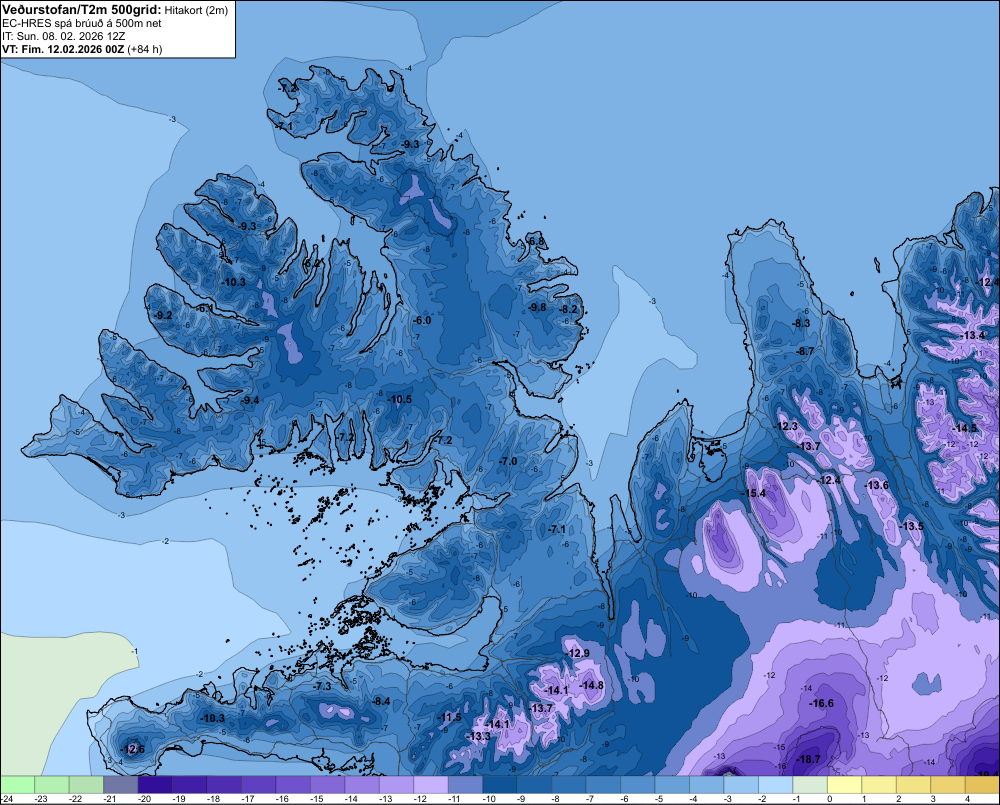This screenshot has width=1000, height=805.
Task: Click the legend swatch between -12 and -11
Action: pyautogui.click(x=430, y=784)
